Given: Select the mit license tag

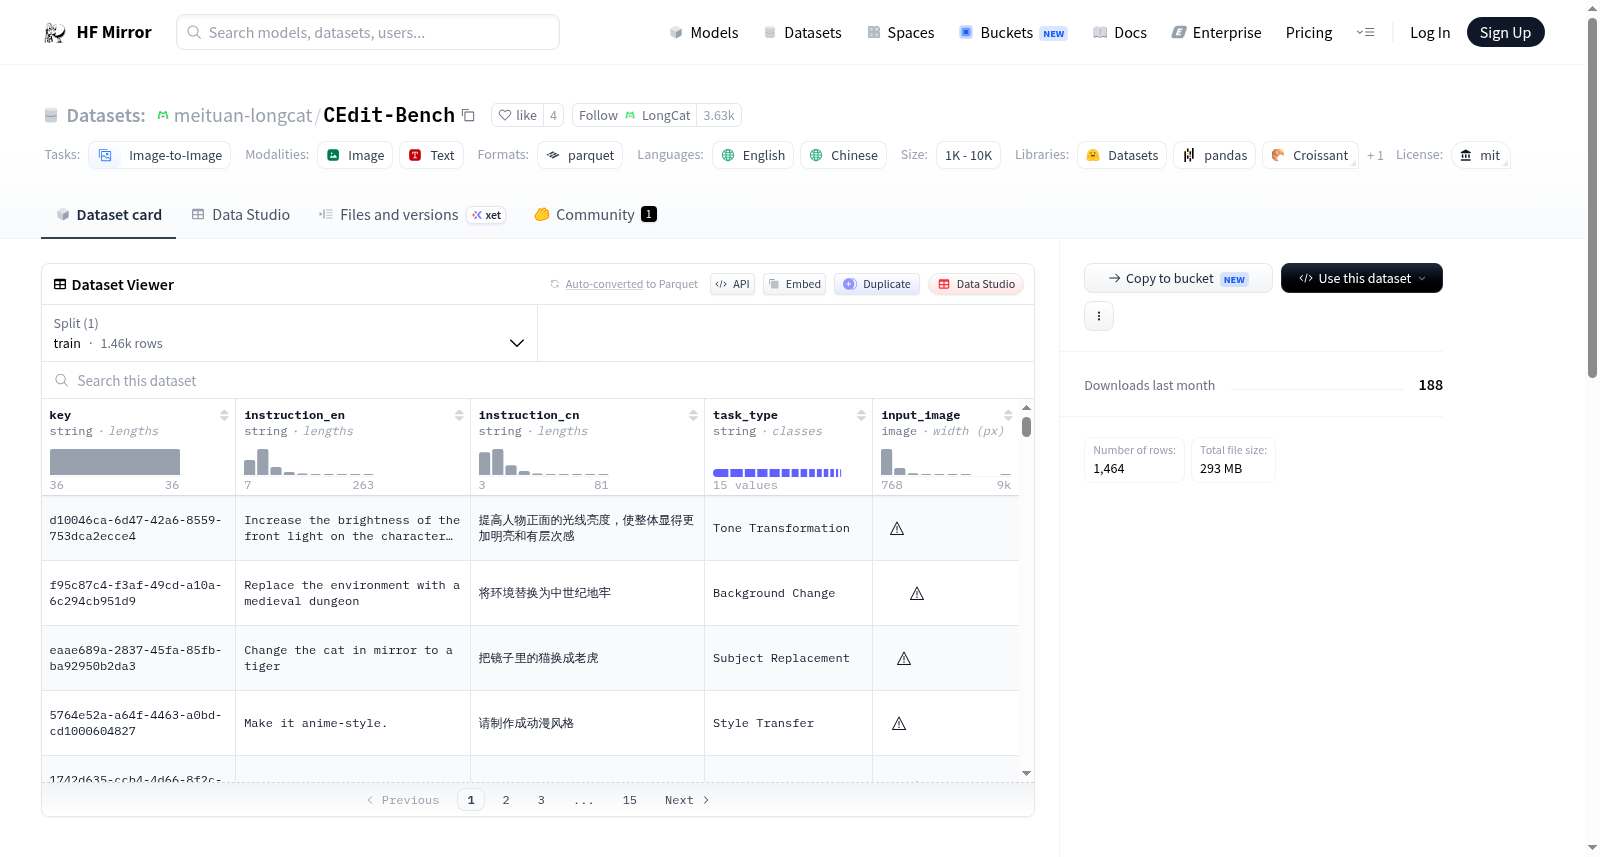Looking at the screenshot, I should point(1480,155).
